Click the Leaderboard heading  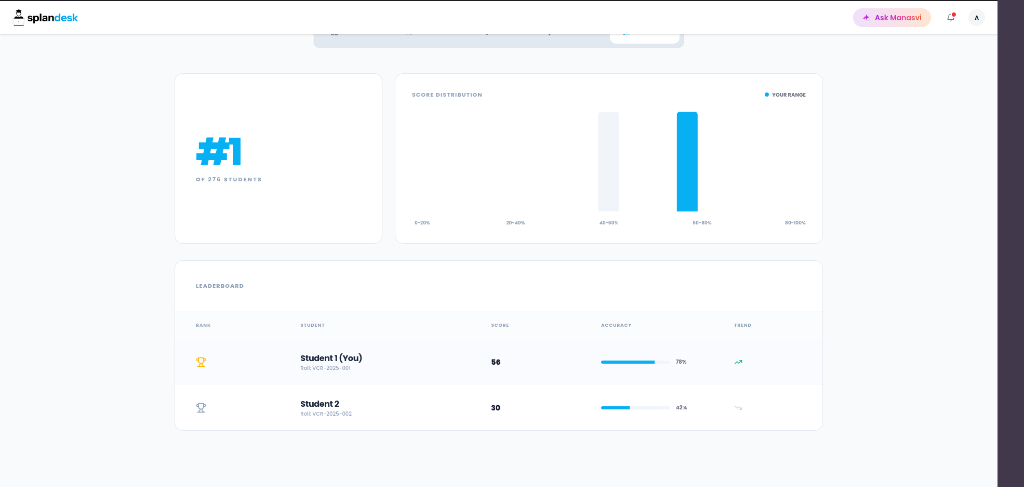pos(219,286)
